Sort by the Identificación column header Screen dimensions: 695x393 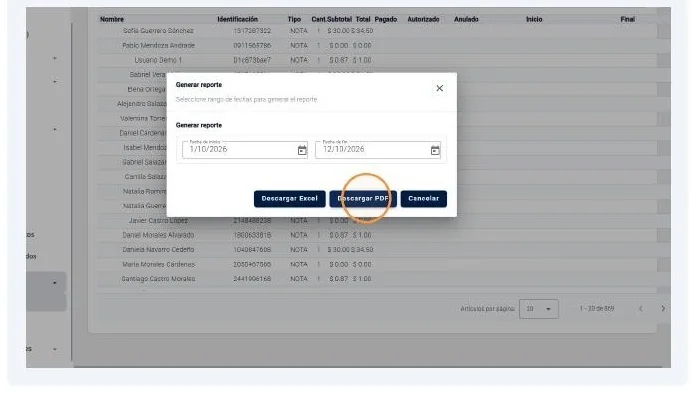tap(238, 19)
